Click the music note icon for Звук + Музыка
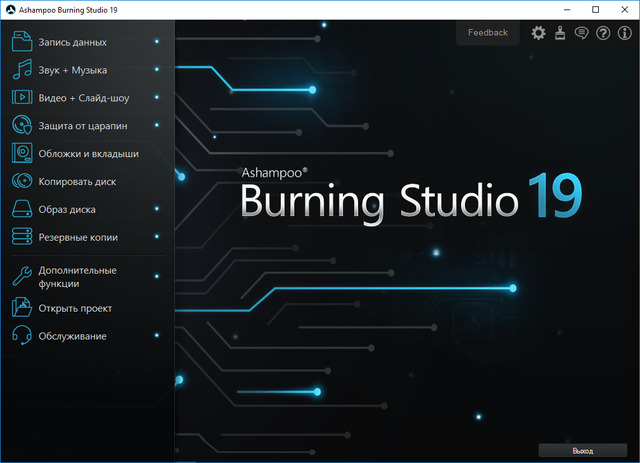This screenshot has width=640, height=463. tap(23, 70)
